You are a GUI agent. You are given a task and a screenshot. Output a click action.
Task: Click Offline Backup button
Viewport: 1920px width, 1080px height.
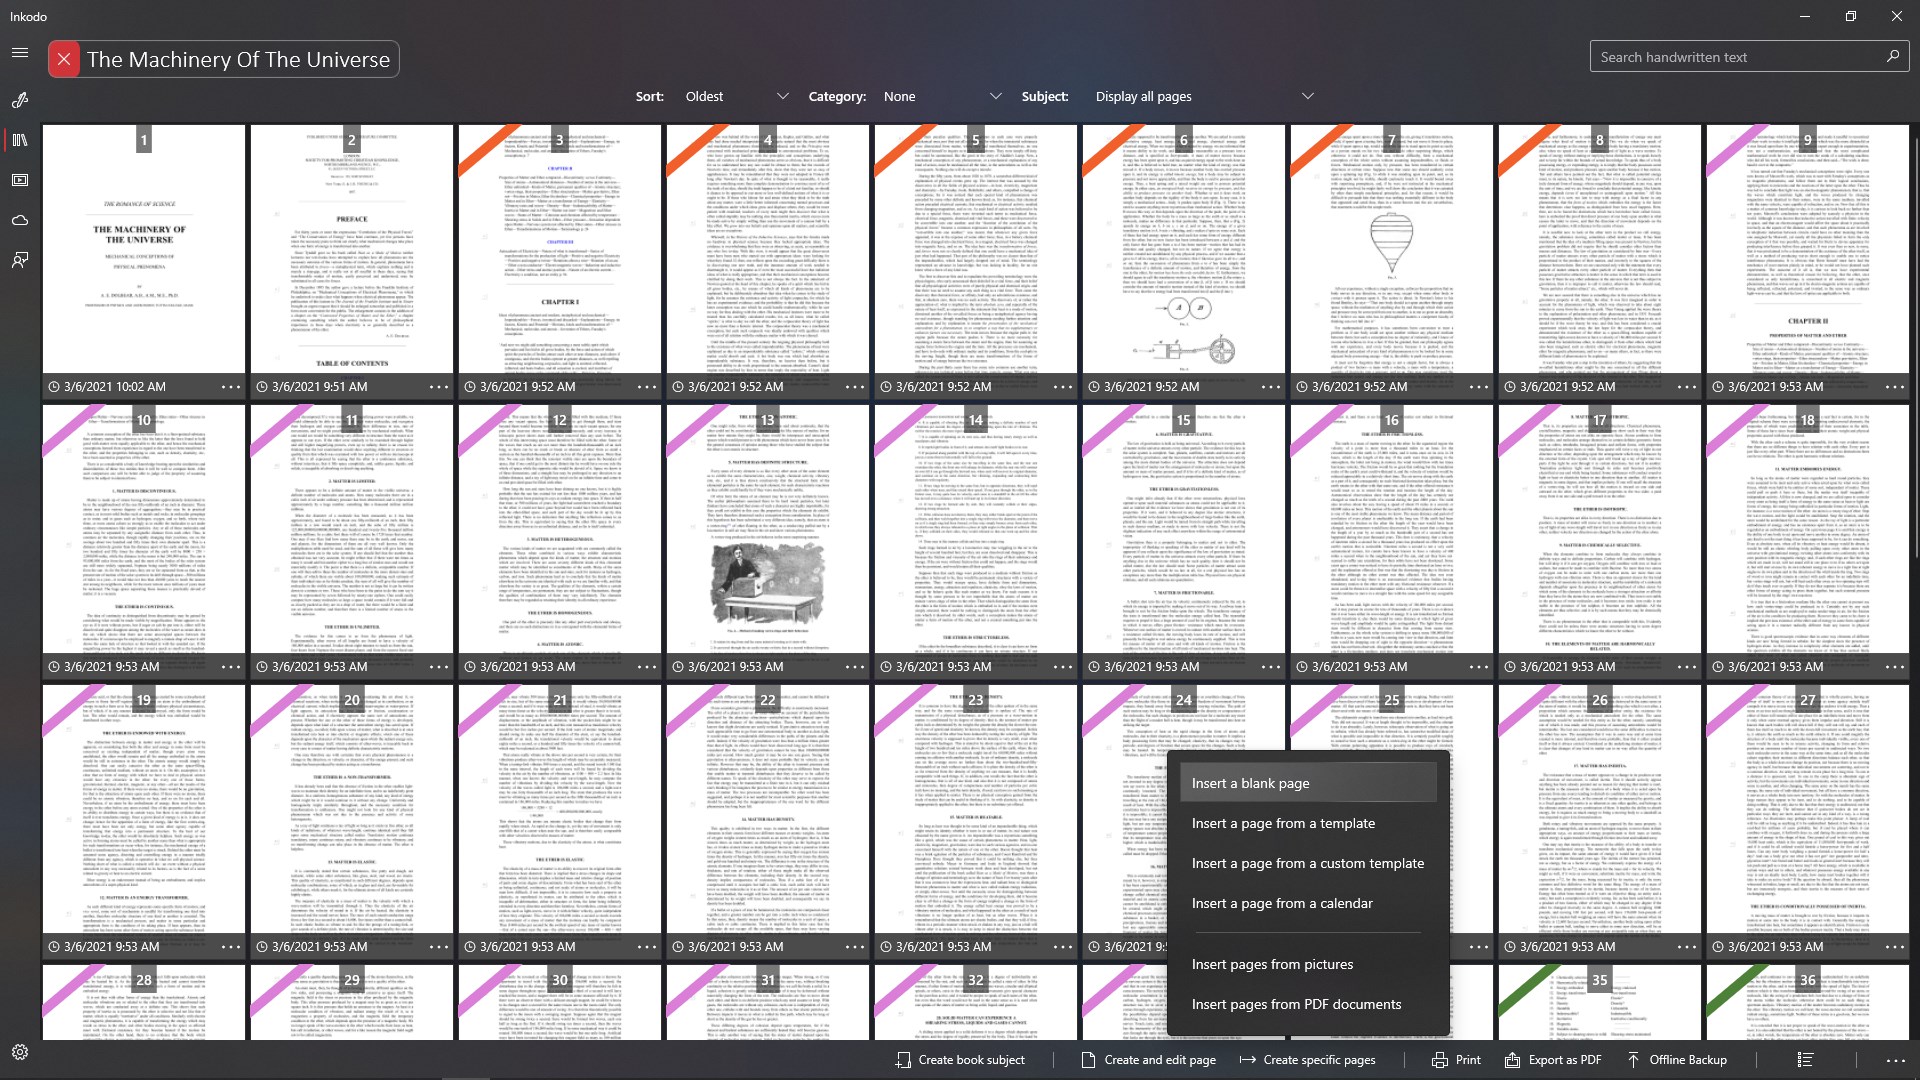(1676, 1060)
